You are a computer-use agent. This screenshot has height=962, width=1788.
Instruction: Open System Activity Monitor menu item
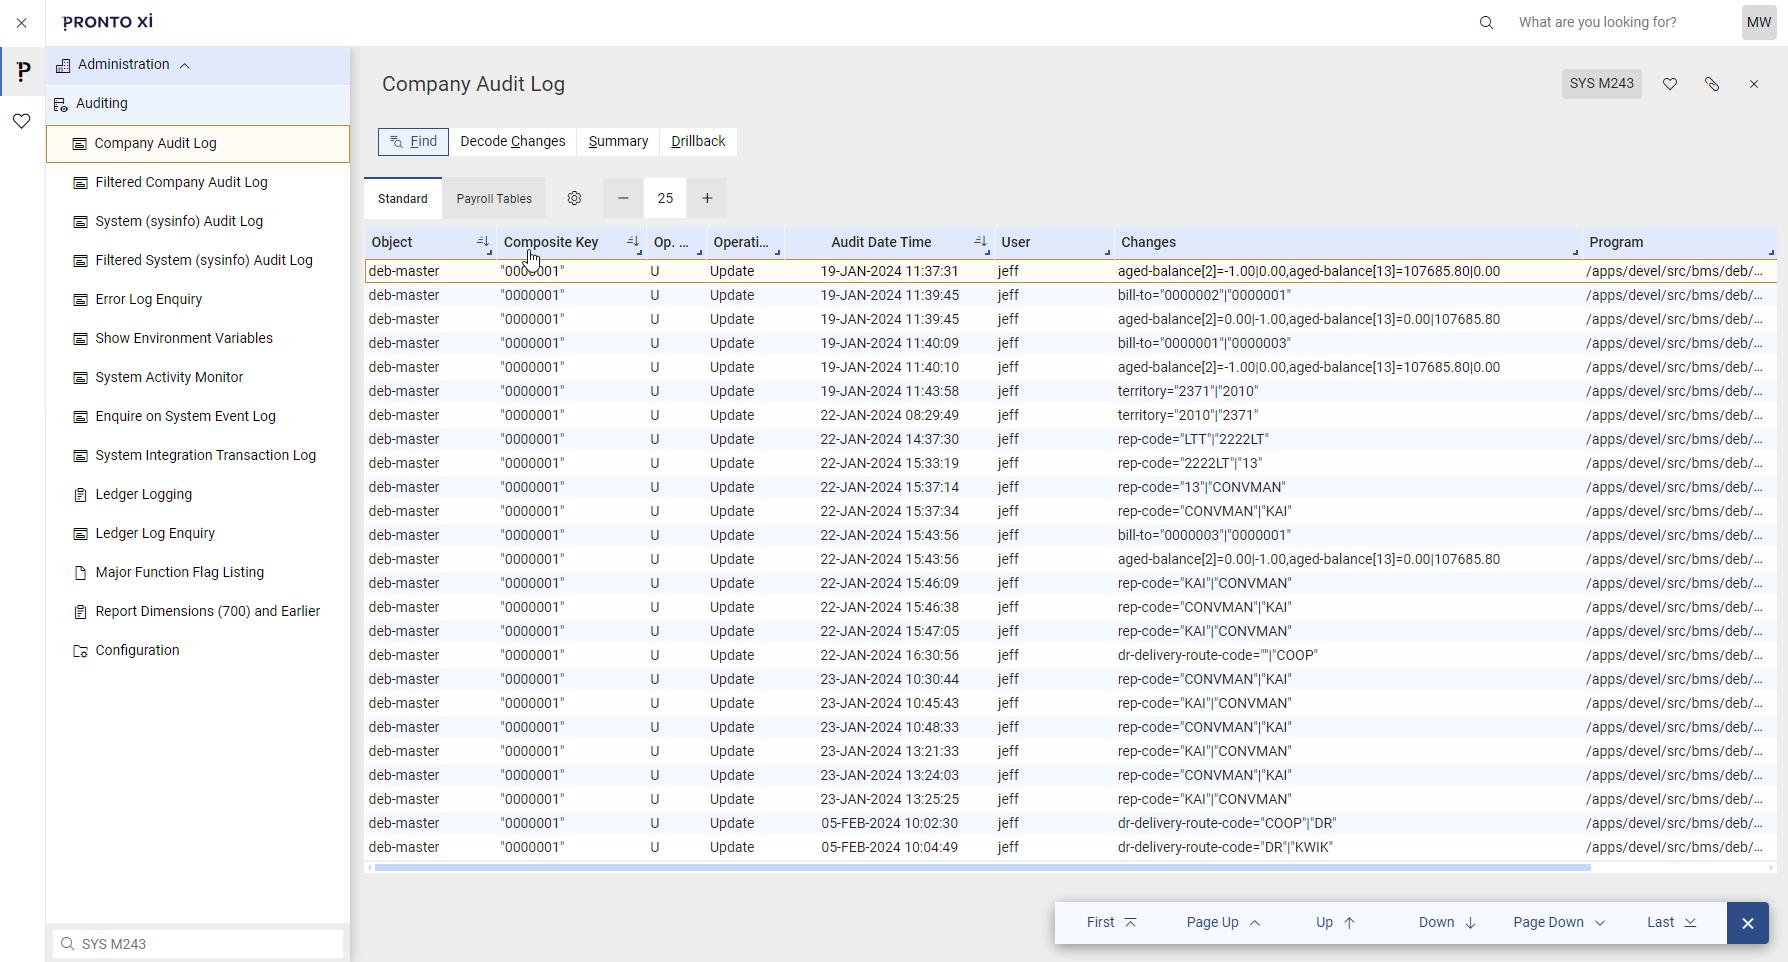coord(169,377)
